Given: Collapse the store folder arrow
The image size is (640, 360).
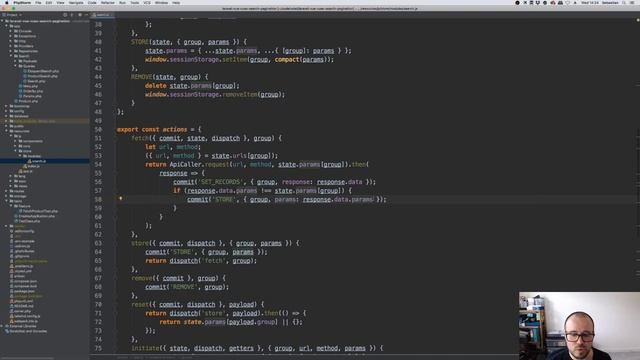Looking at the screenshot, I should click(x=16, y=151).
